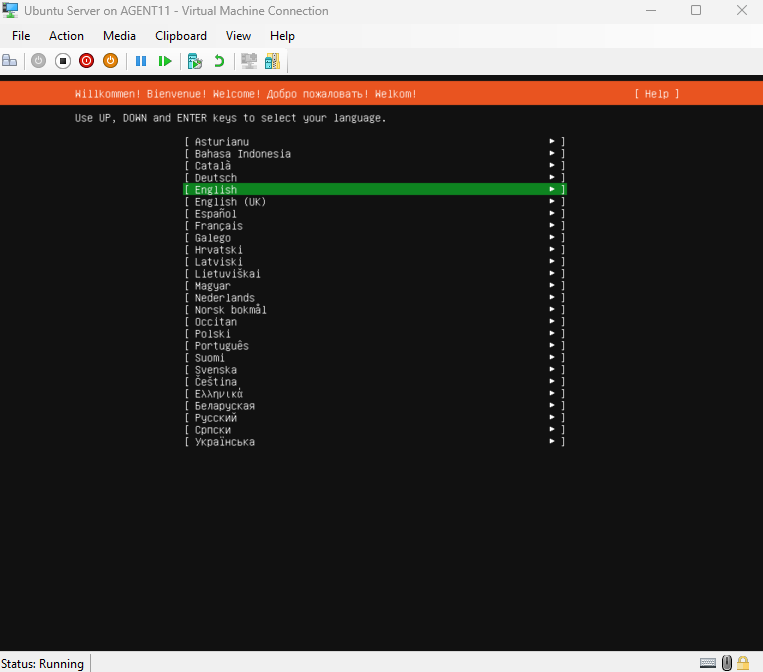
Task: Expand the arrow beside Deutsch
Action: pyautogui.click(x=552, y=178)
